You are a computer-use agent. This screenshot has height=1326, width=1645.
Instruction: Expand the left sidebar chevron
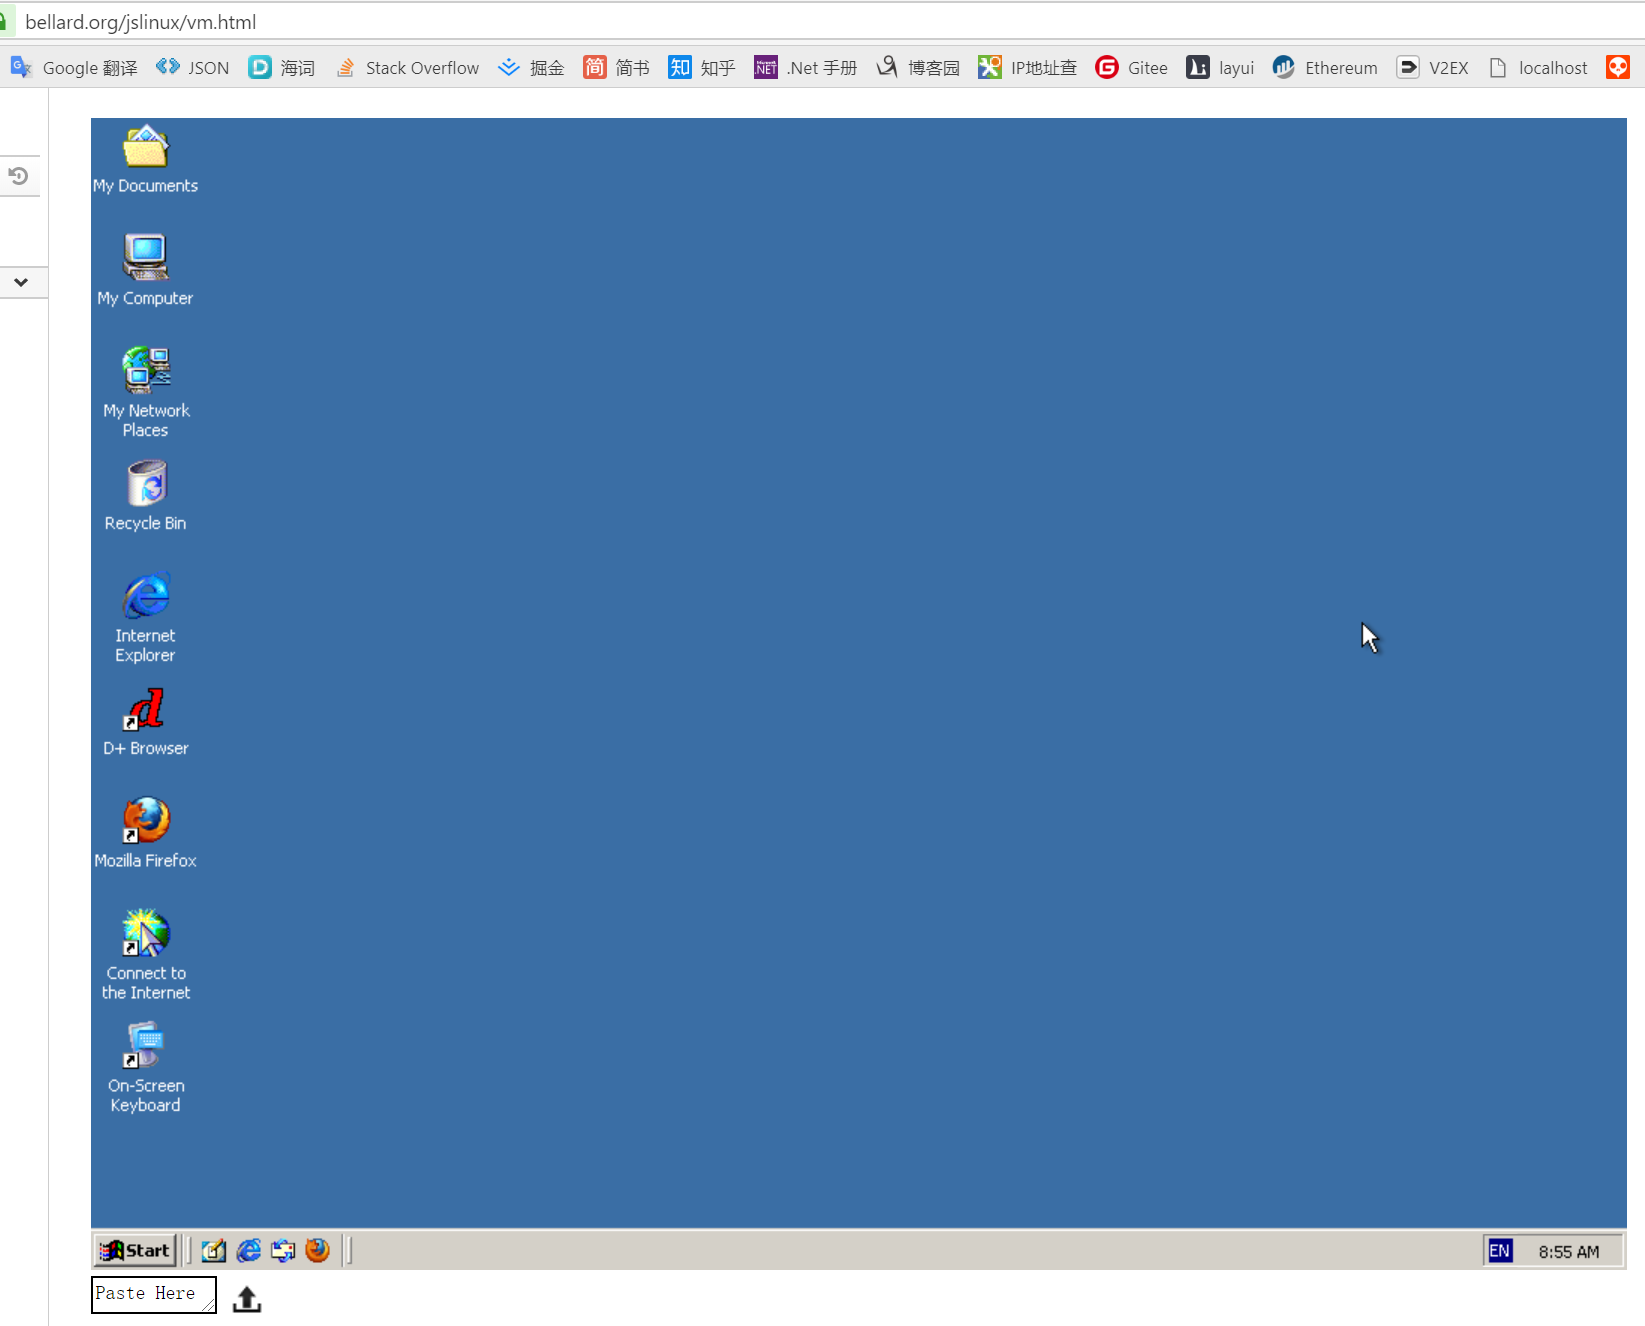20,282
